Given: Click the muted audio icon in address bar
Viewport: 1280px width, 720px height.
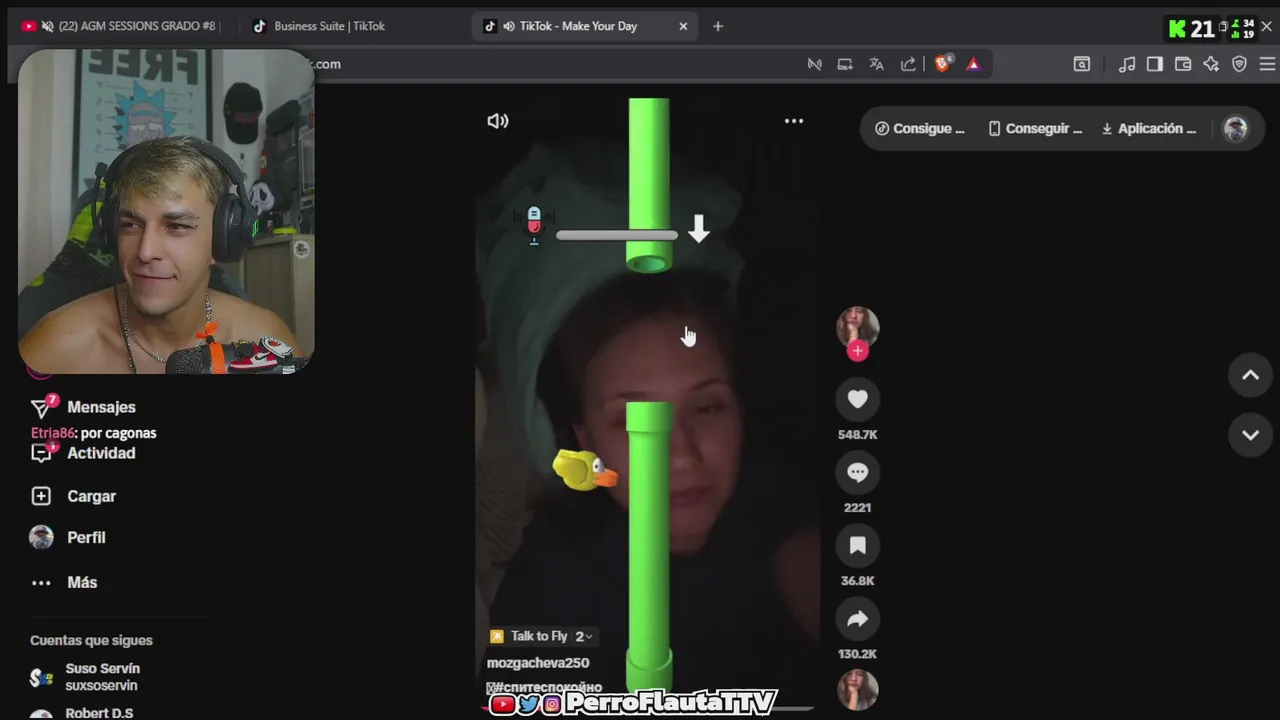Looking at the screenshot, I should coord(815,64).
